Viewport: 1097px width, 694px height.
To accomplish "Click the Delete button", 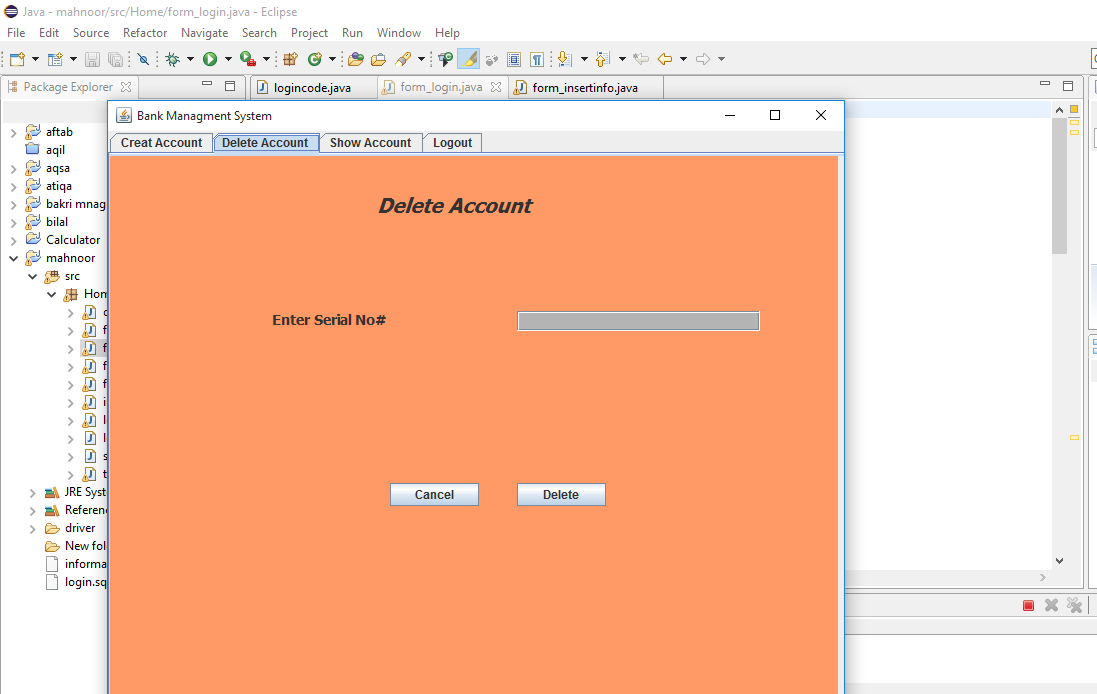I will pos(561,494).
